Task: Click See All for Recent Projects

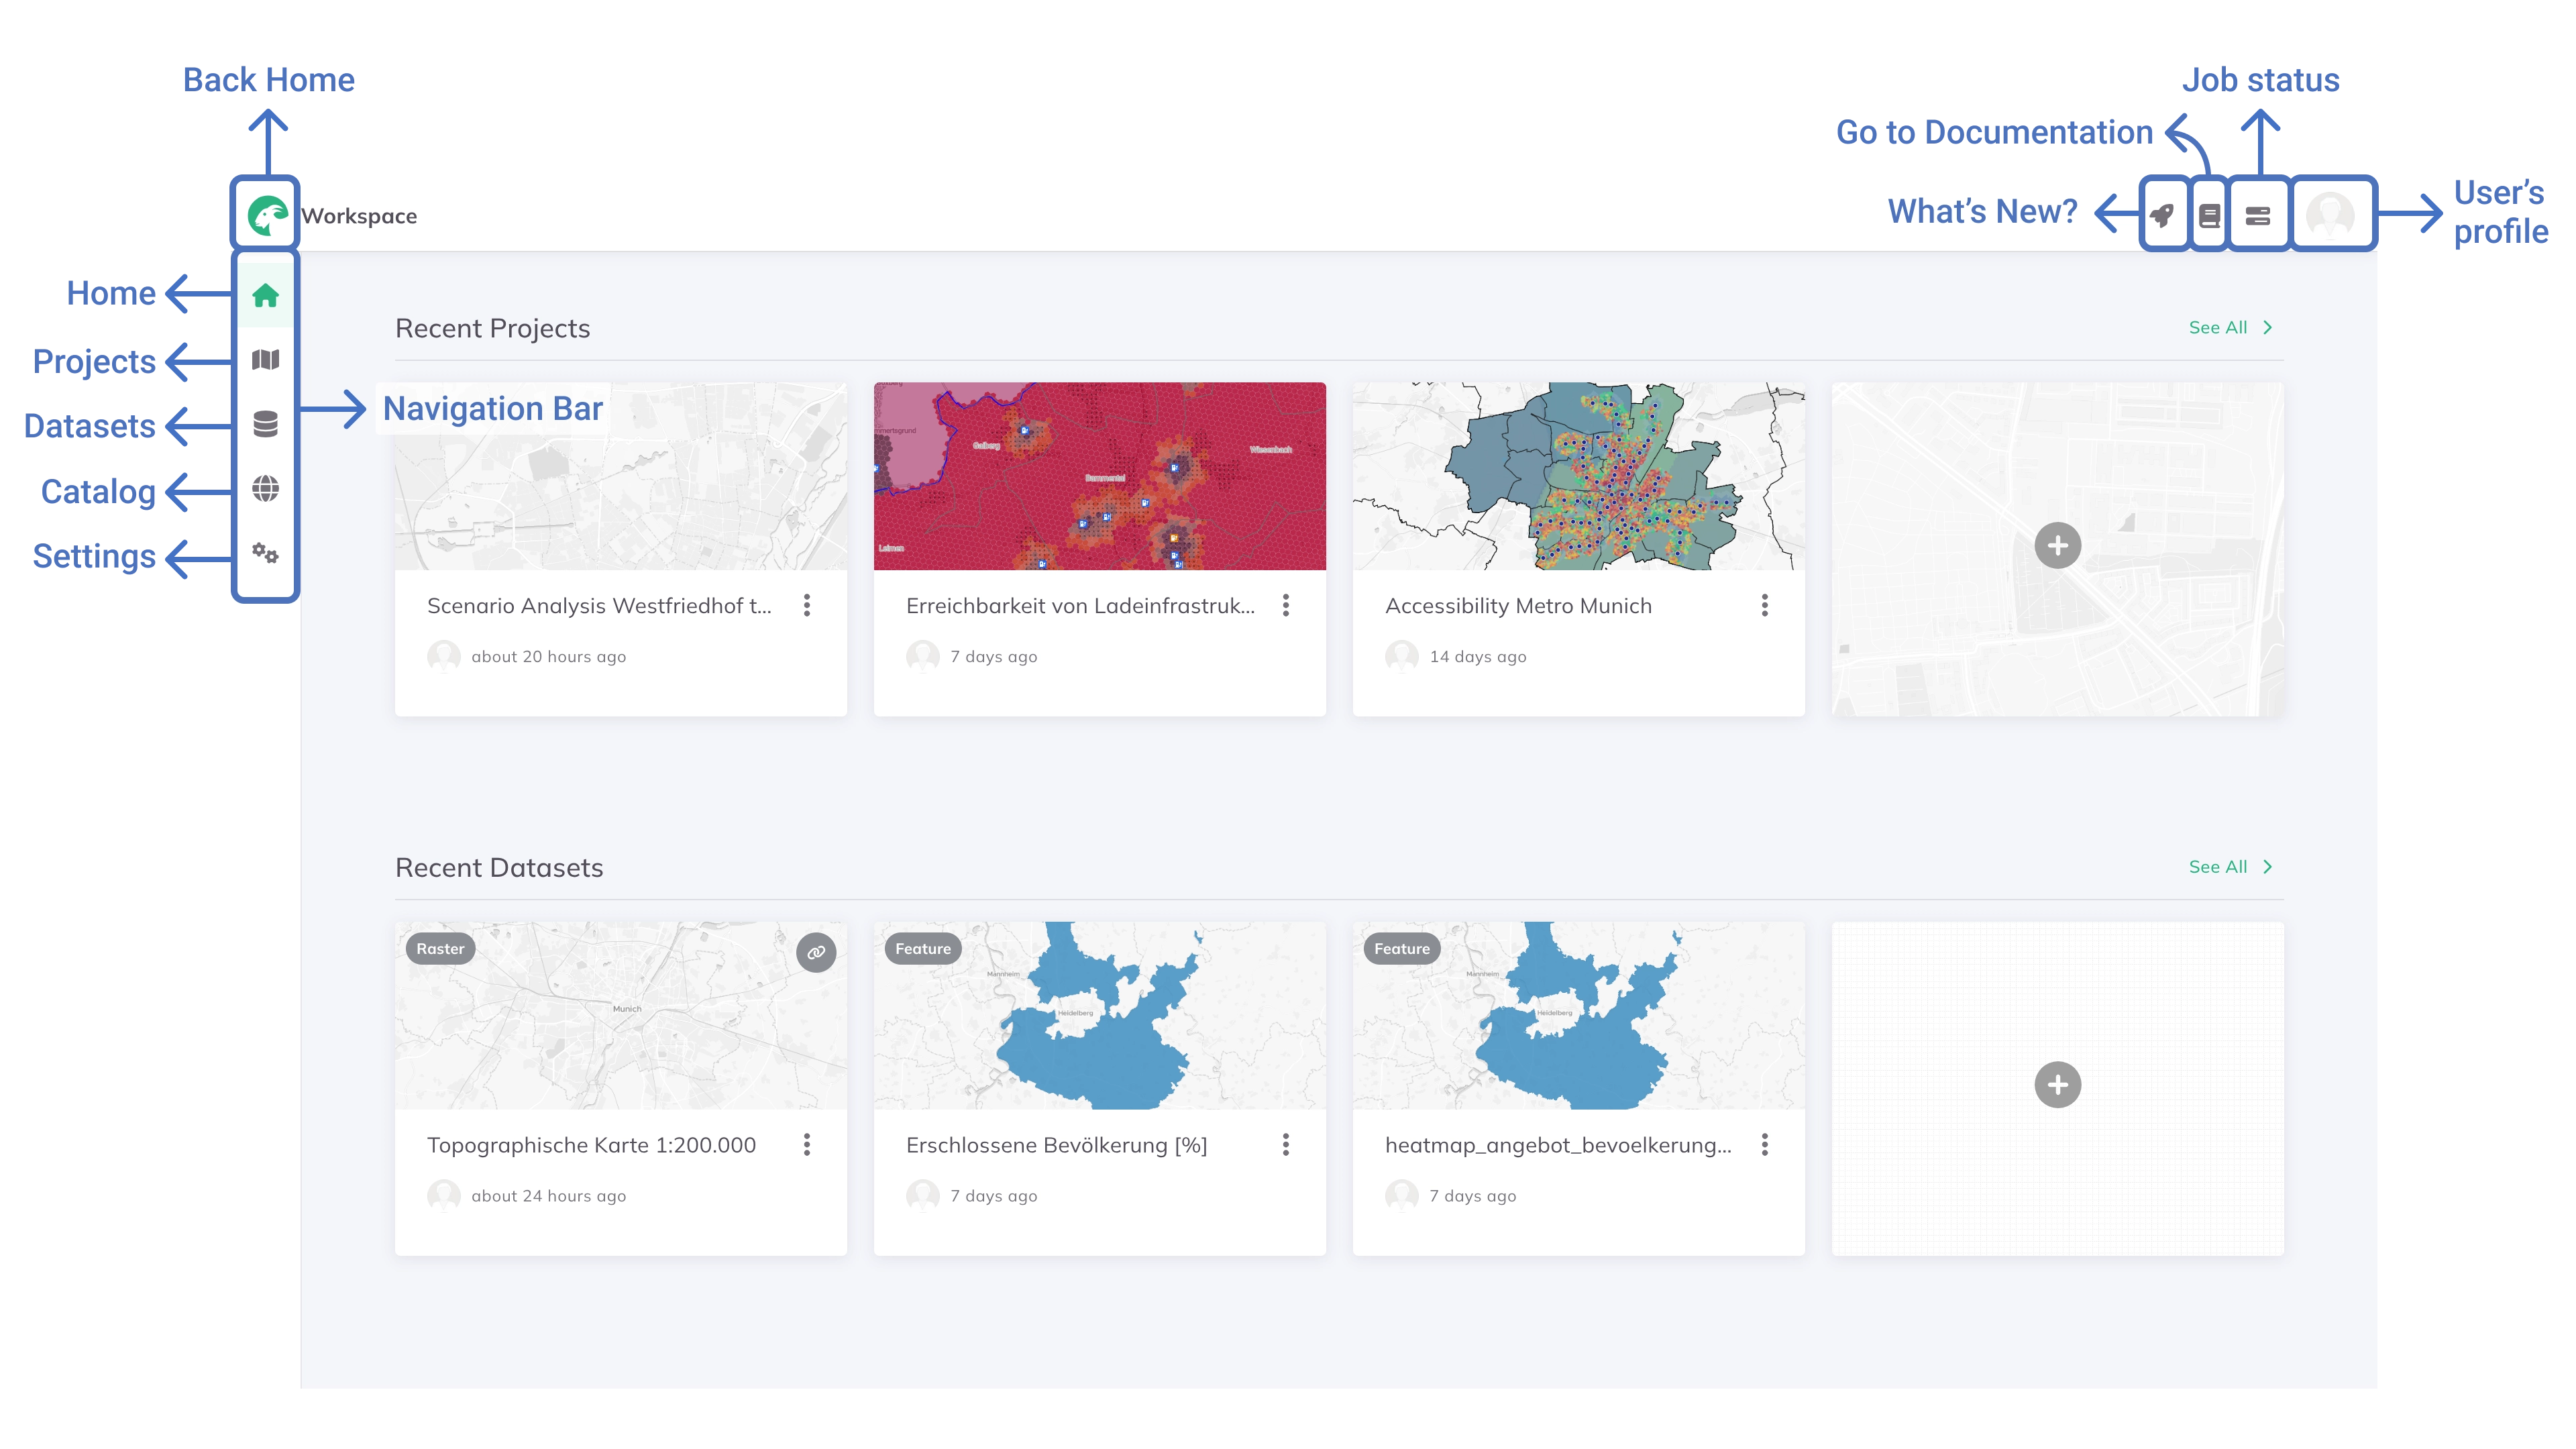Action: (x=2230, y=327)
